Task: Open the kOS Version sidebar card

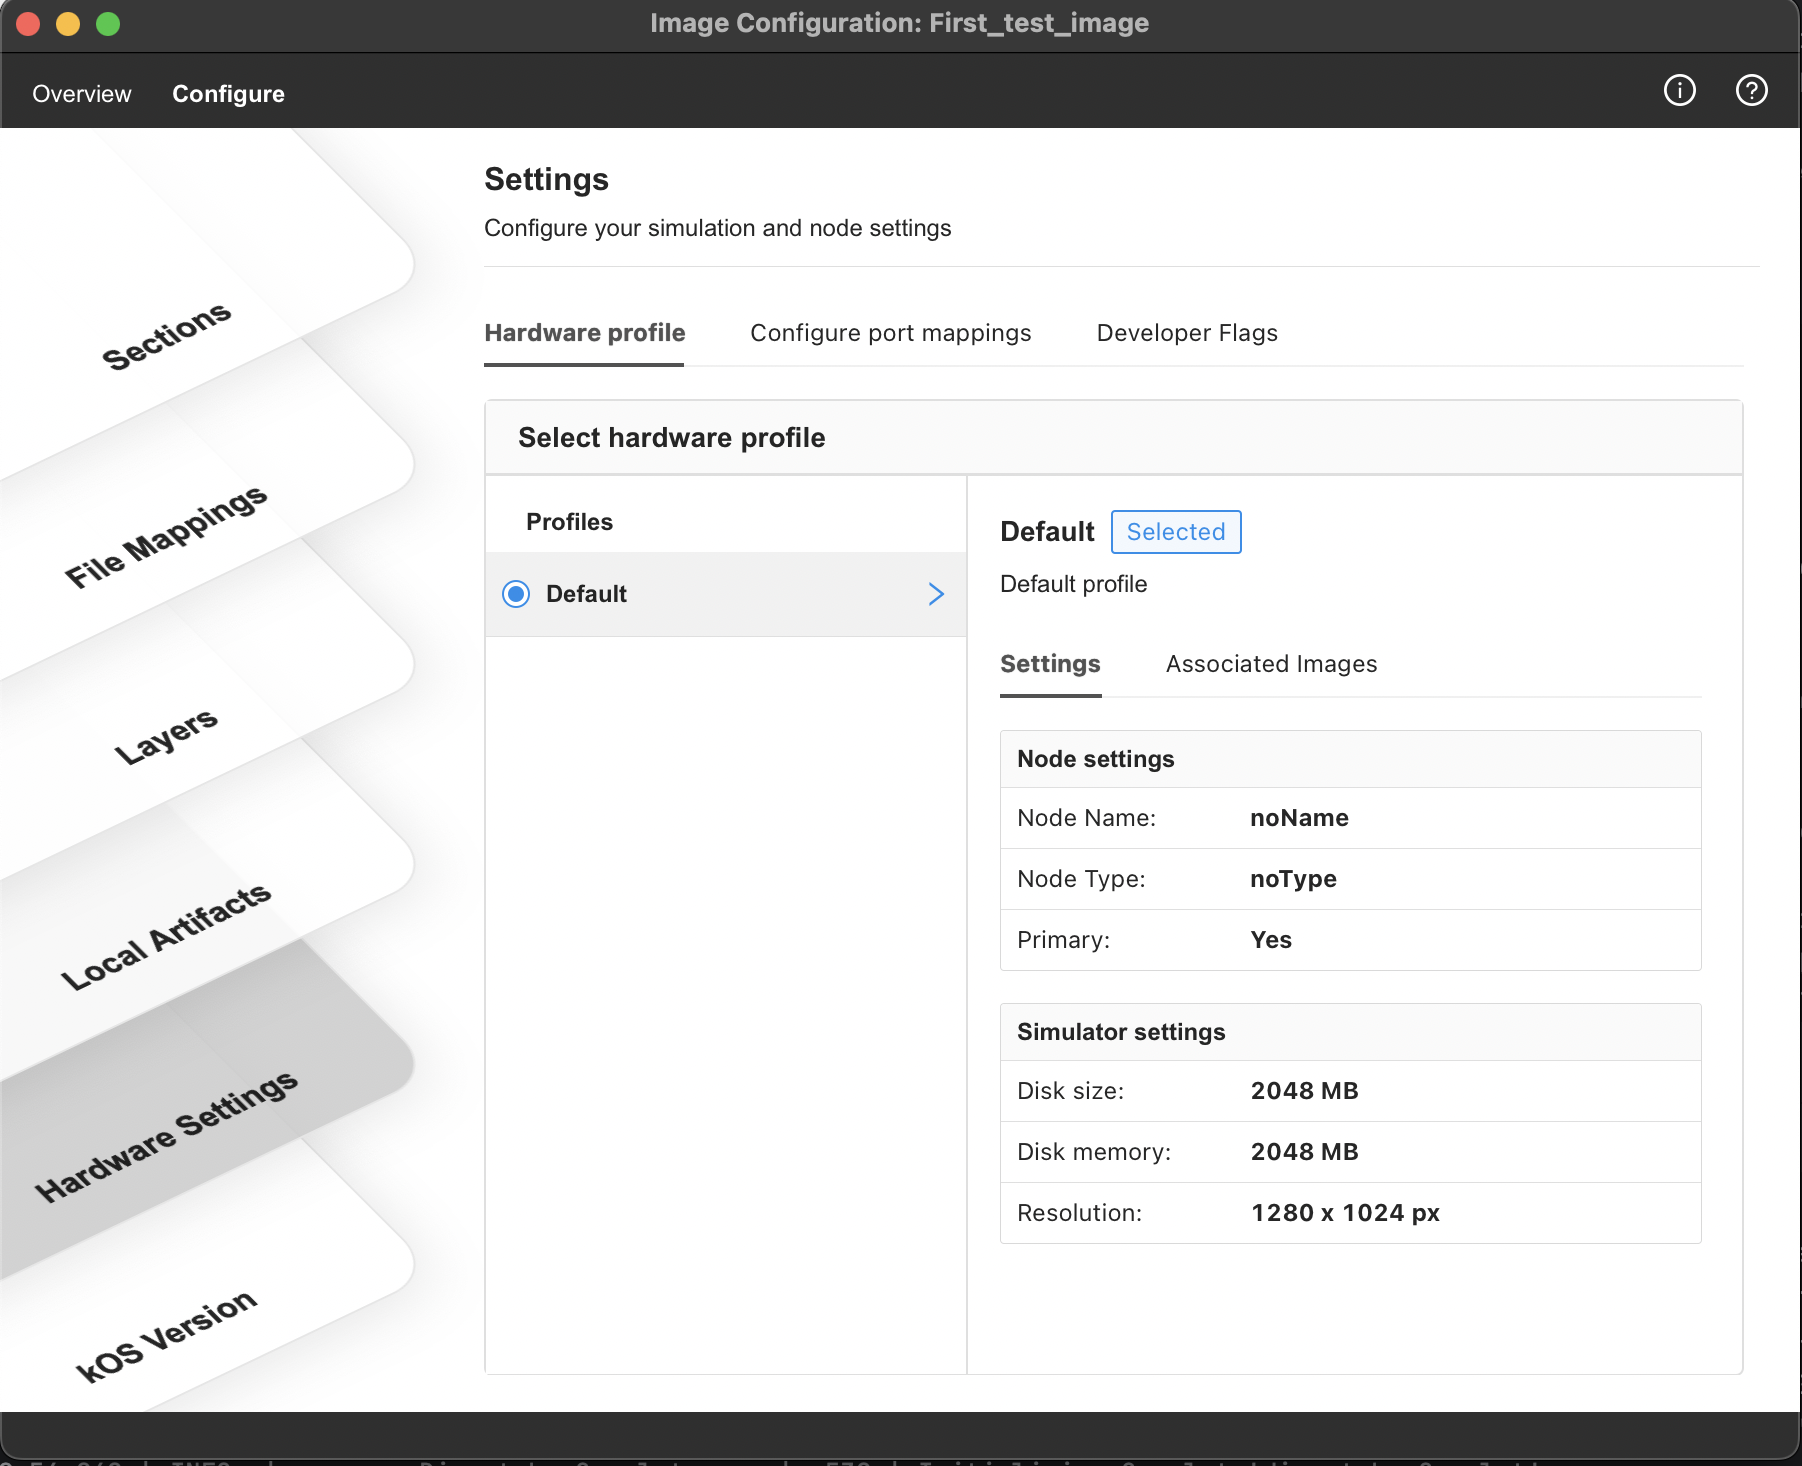Action: [x=167, y=1335]
